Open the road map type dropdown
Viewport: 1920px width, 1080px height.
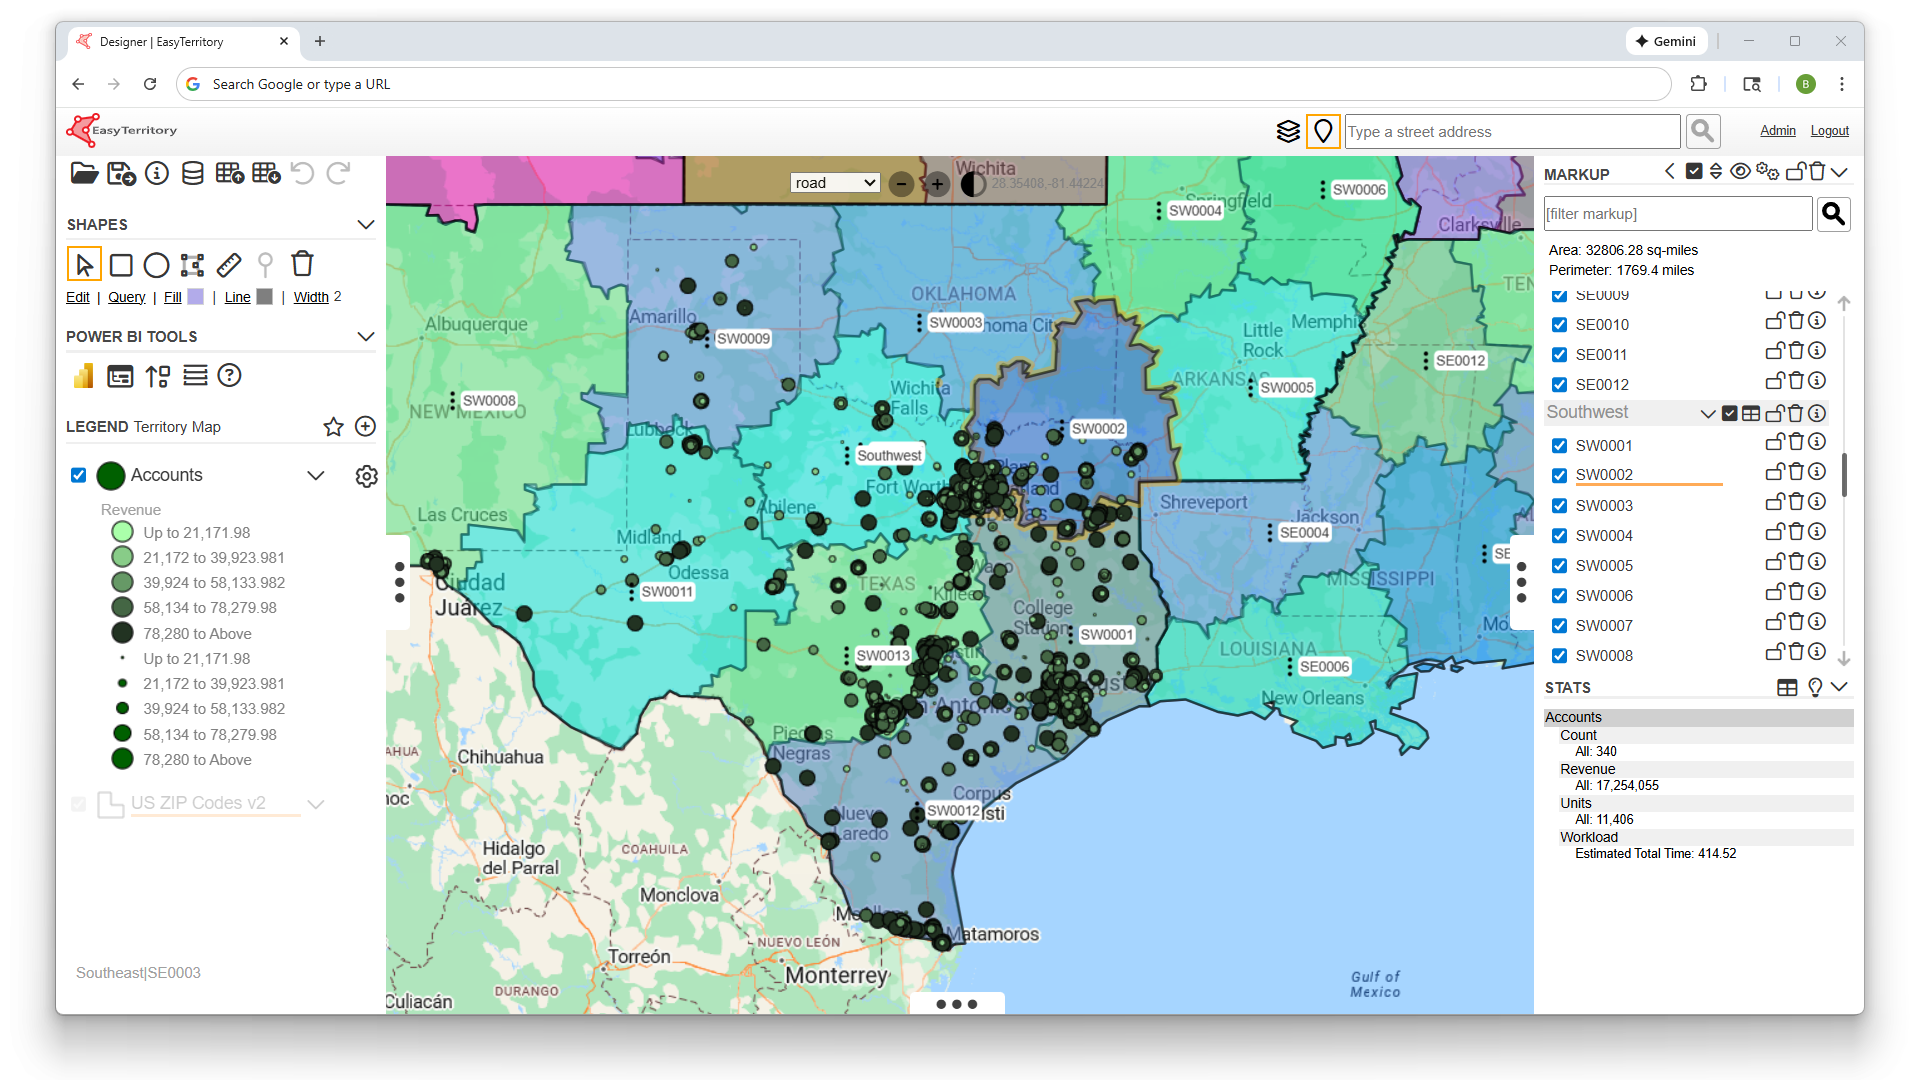coord(835,183)
